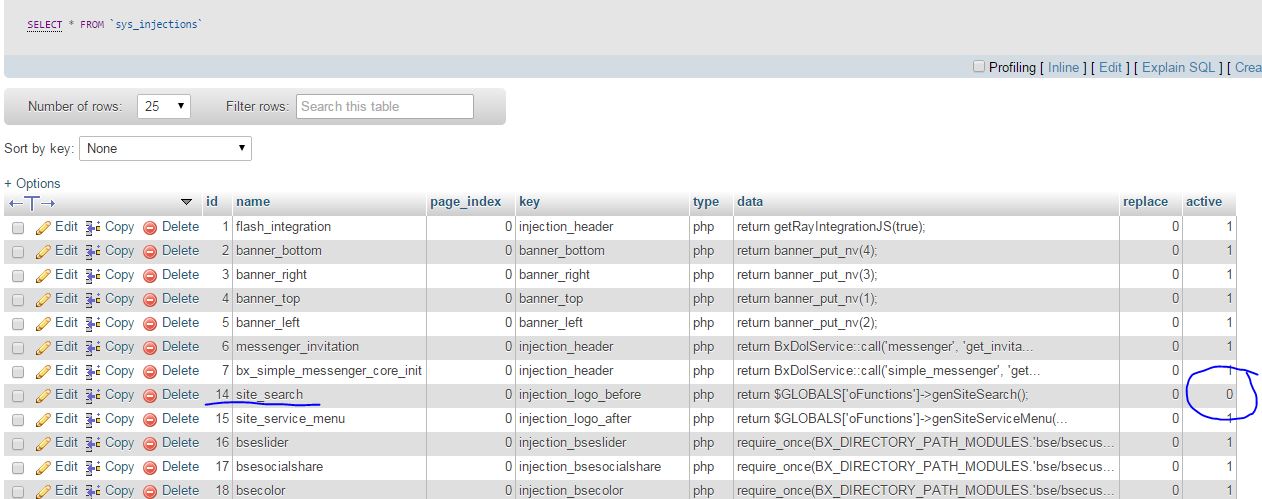The image size is (1262, 499).
Task: Sort table by the name column header
Action: tap(253, 201)
